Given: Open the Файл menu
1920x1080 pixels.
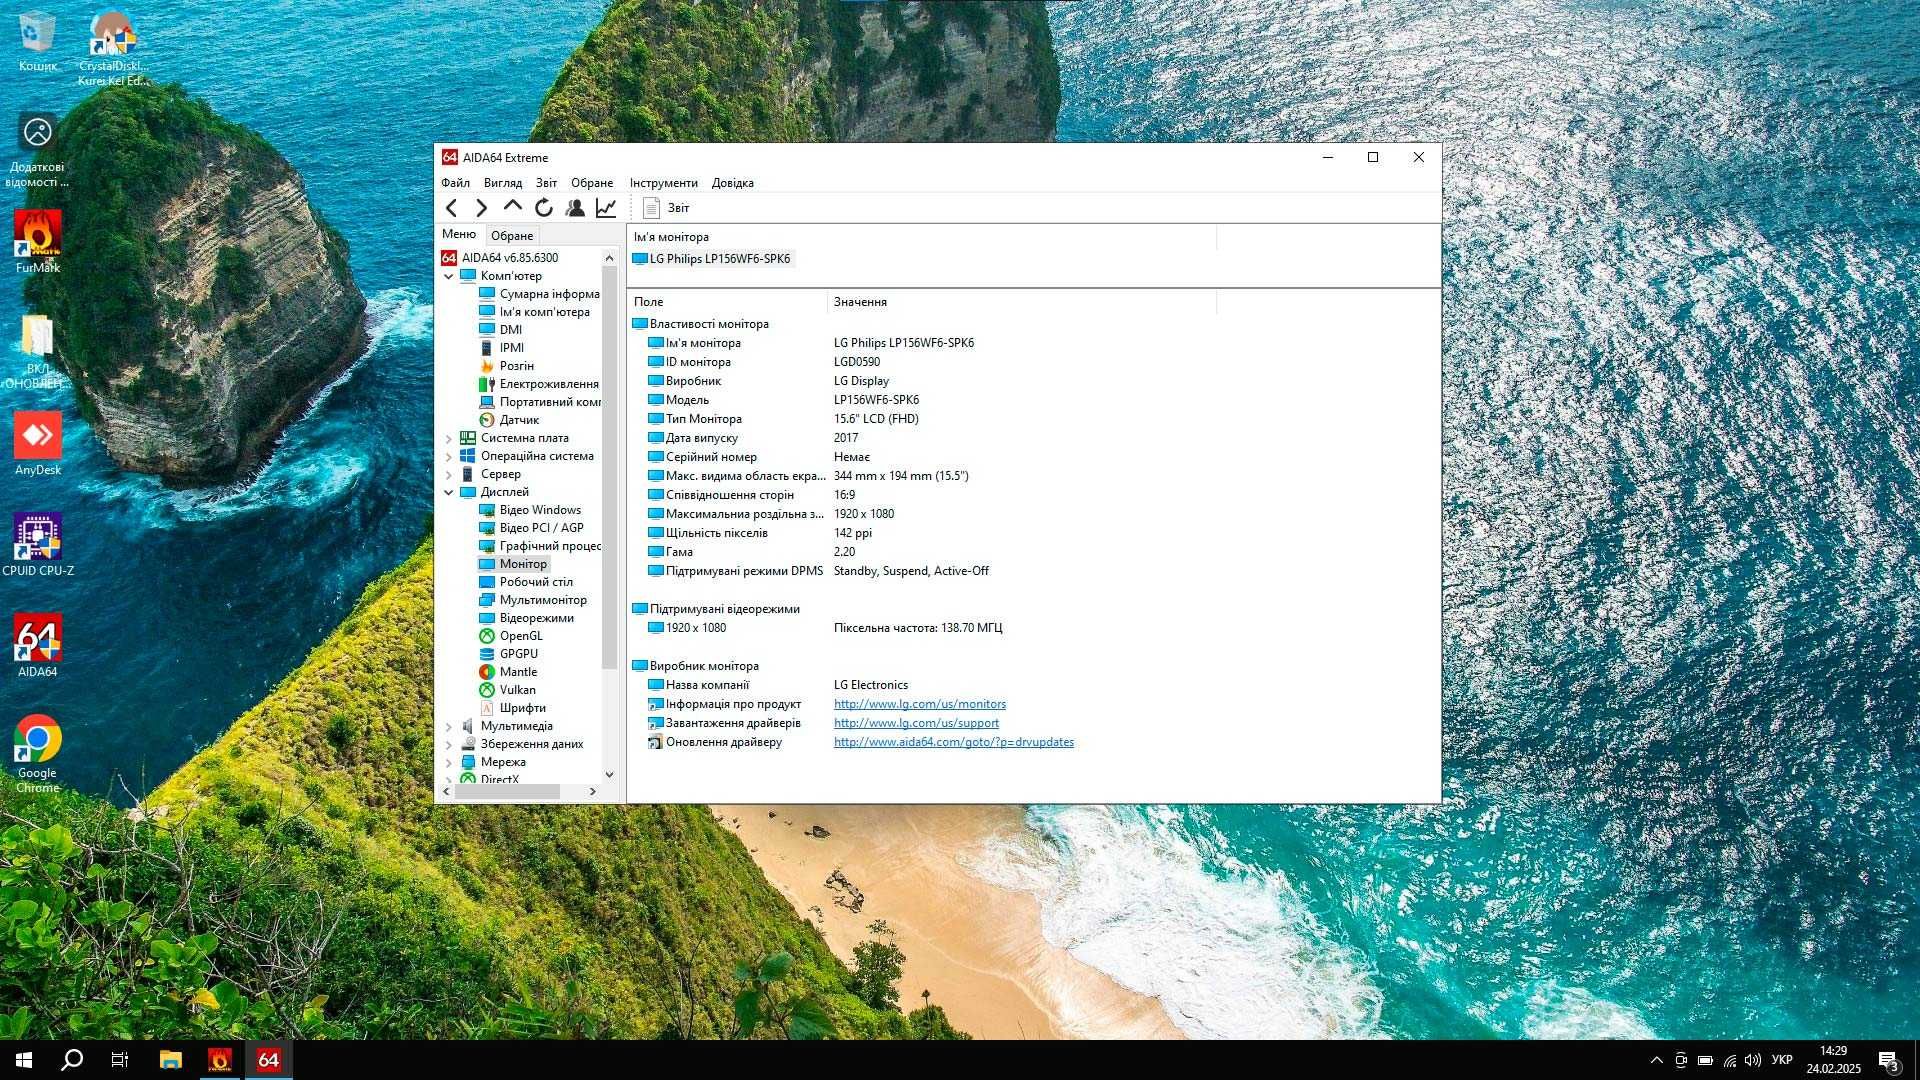Looking at the screenshot, I should click(x=455, y=183).
